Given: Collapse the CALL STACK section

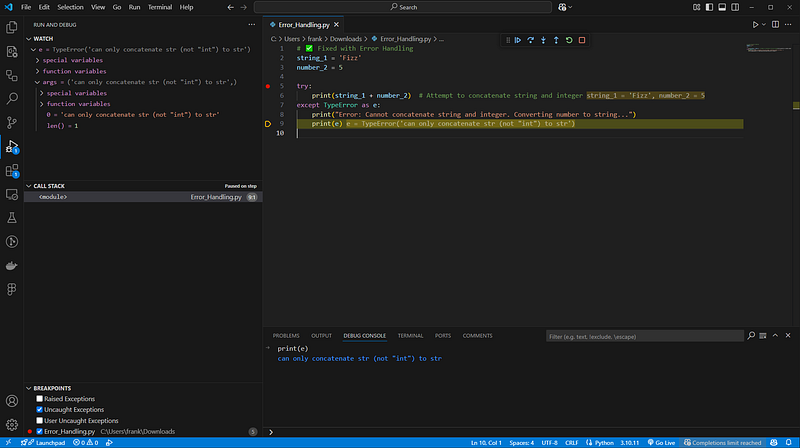Looking at the screenshot, I should tap(29, 186).
